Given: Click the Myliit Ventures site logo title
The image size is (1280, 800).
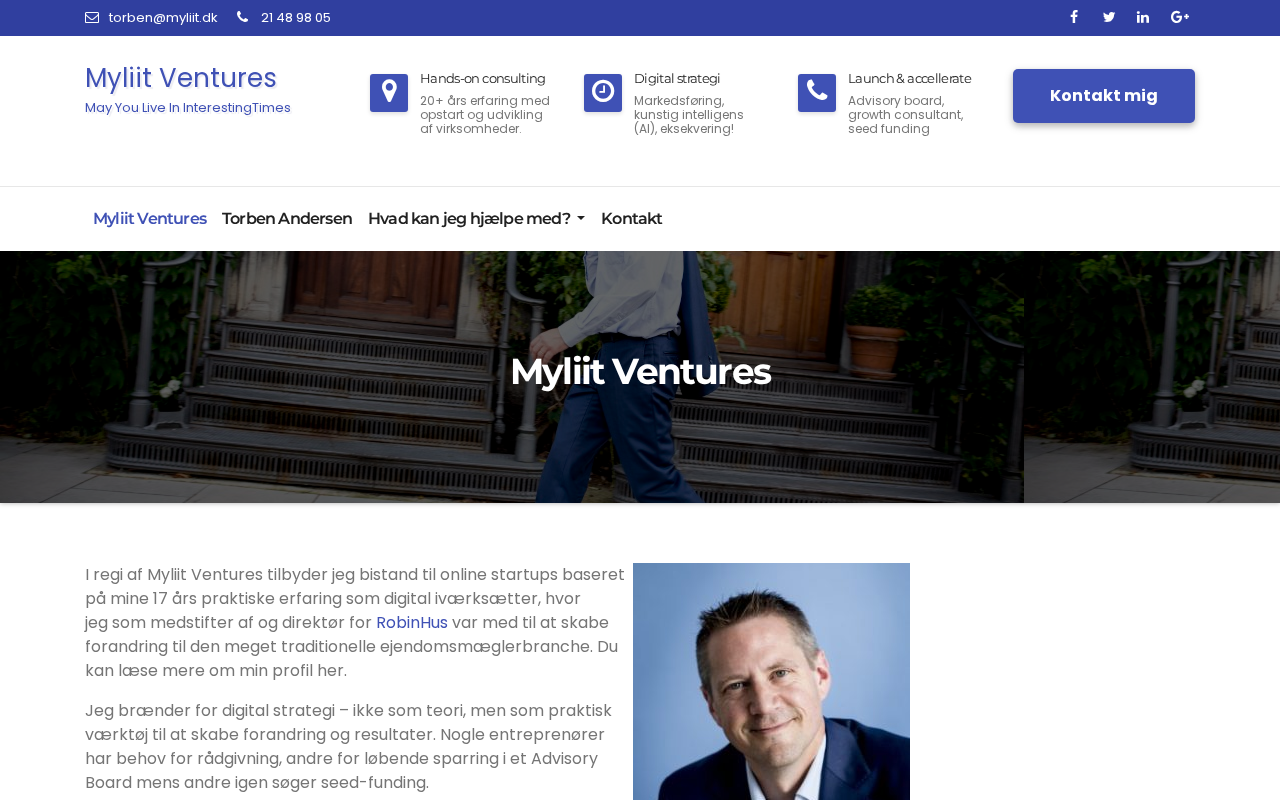Looking at the screenshot, I should click(x=181, y=78).
